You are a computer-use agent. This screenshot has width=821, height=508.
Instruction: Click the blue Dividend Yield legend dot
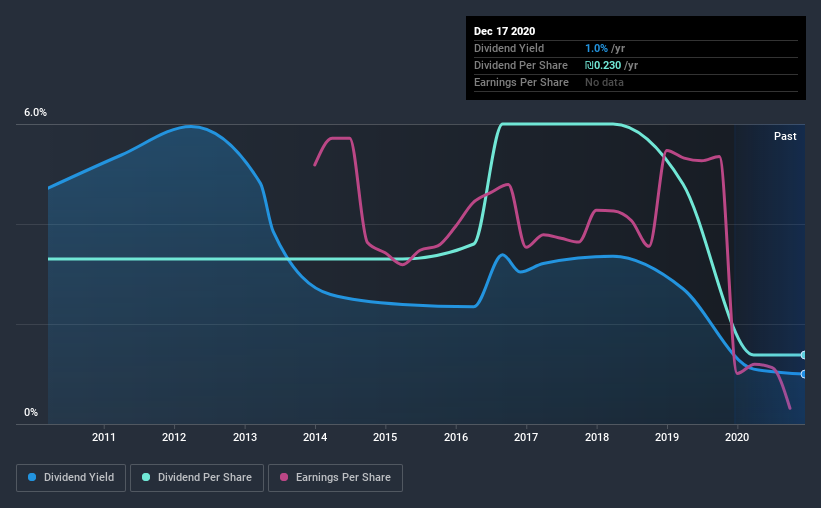[32, 477]
